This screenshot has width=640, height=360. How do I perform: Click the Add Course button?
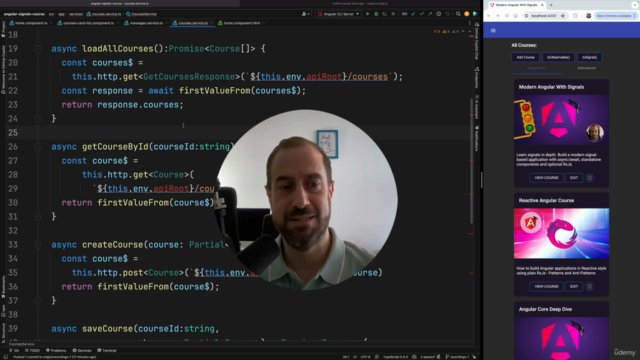(x=525, y=57)
